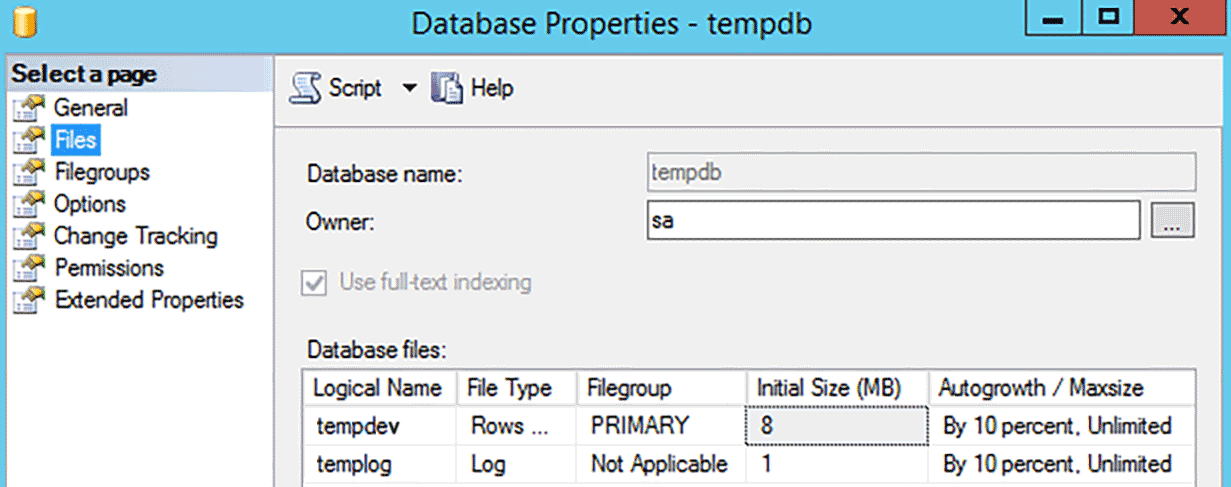
Task: Click the Options page icon
Action: tap(29, 203)
